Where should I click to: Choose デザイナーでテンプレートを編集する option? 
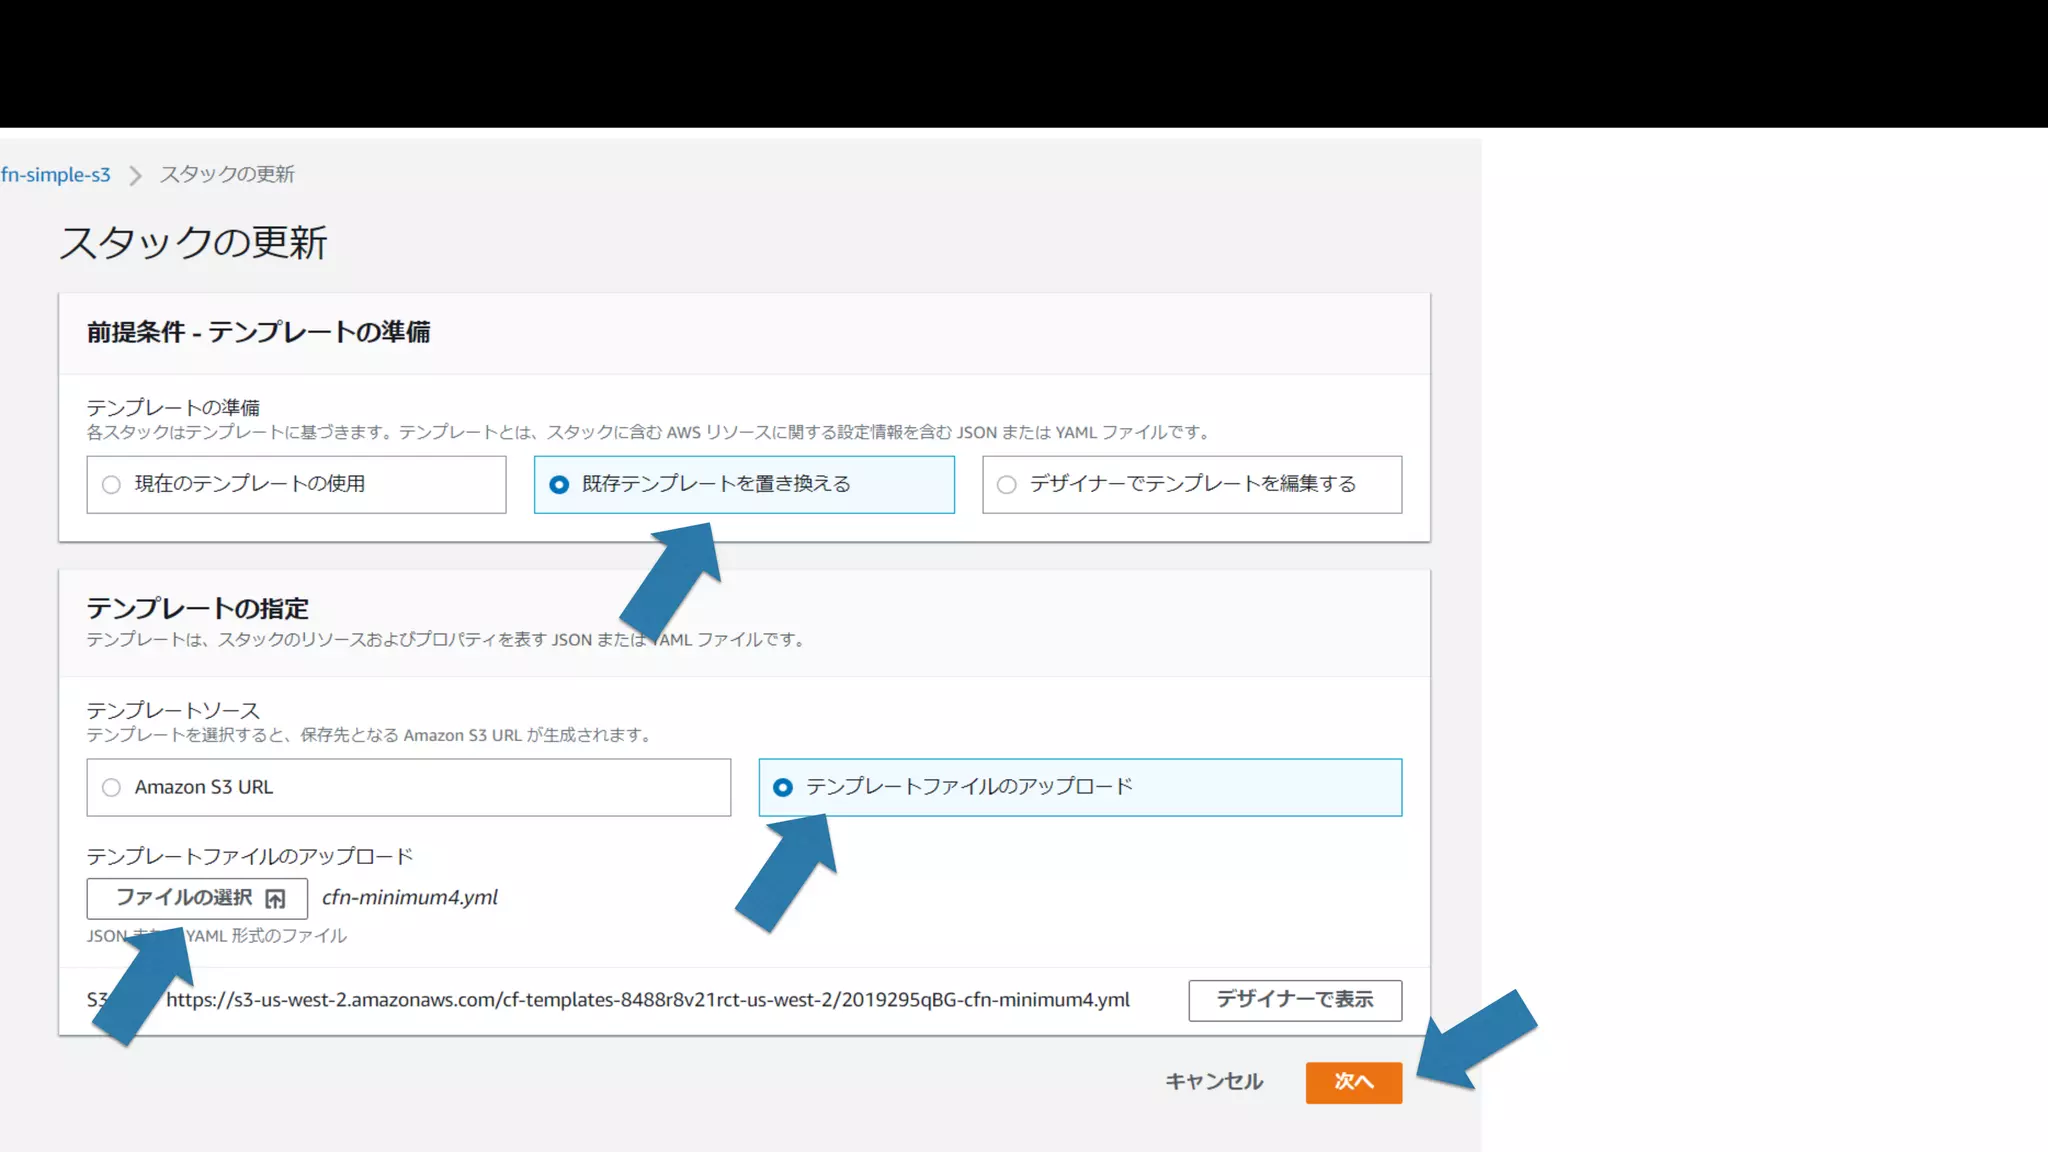[x=1007, y=485]
